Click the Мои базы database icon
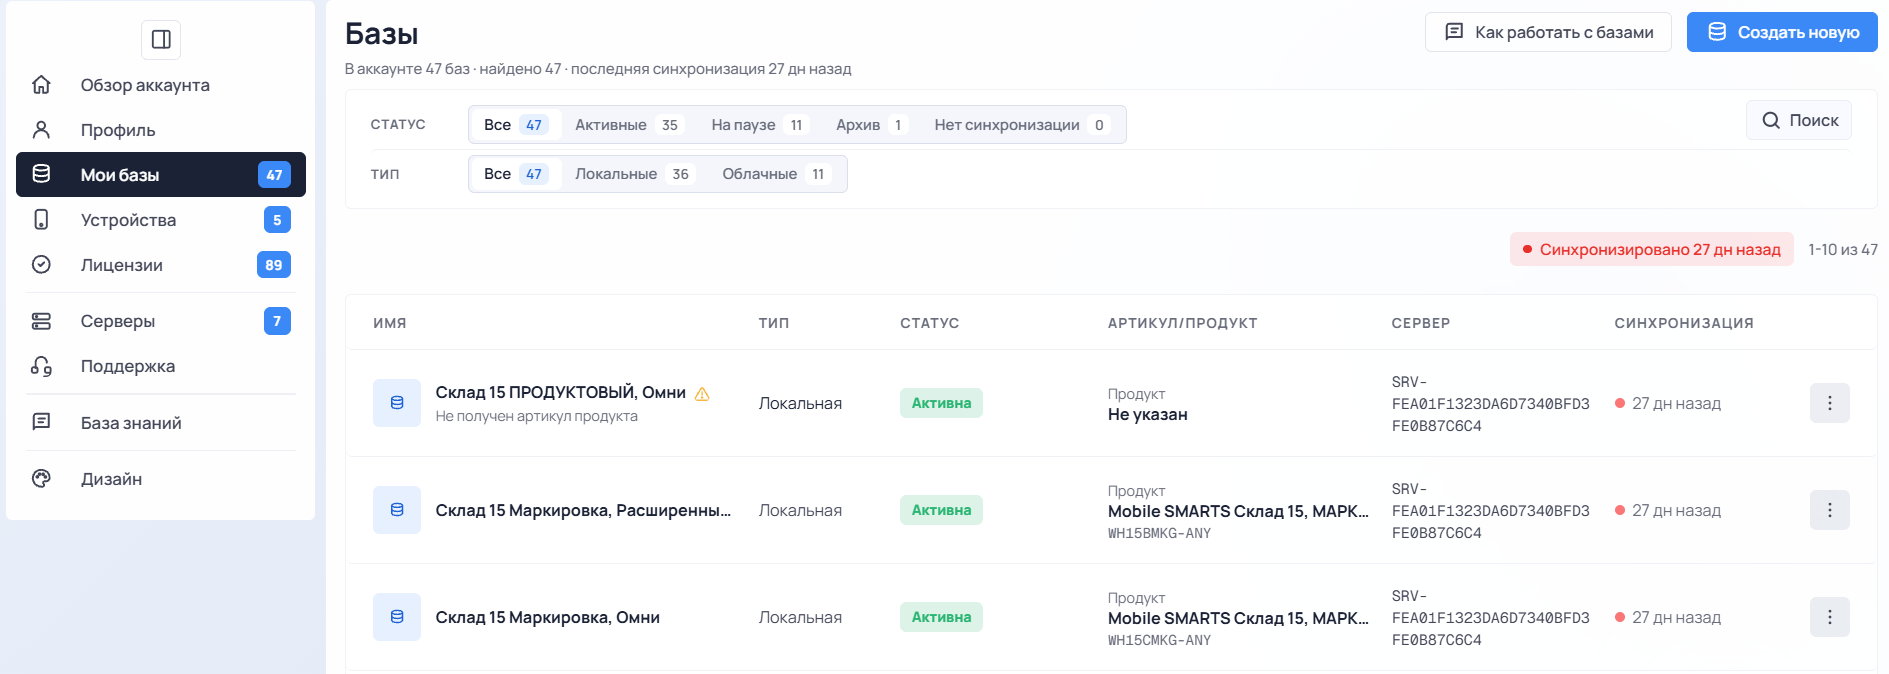The image size is (1889, 674). [41, 174]
